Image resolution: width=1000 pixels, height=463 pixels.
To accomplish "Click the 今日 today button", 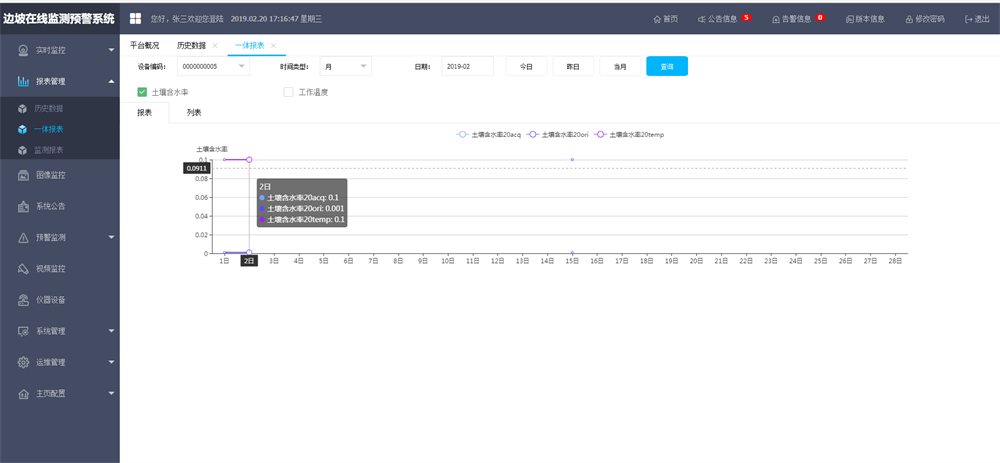I will coord(526,66).
